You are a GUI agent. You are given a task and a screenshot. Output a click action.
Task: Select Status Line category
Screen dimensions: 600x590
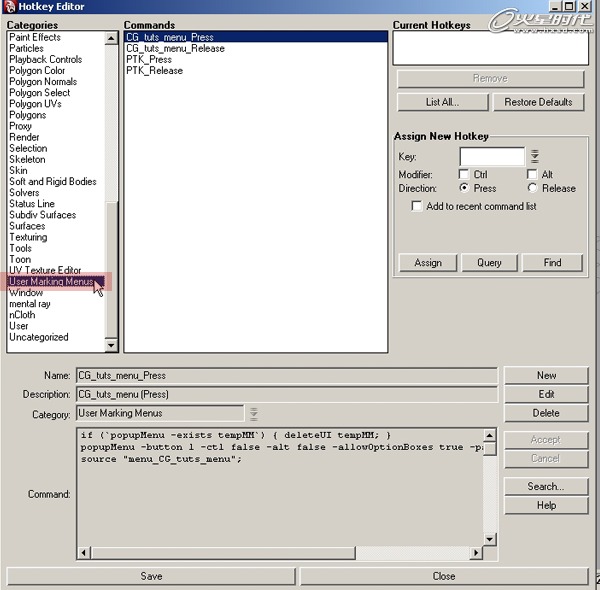point(56,204)
